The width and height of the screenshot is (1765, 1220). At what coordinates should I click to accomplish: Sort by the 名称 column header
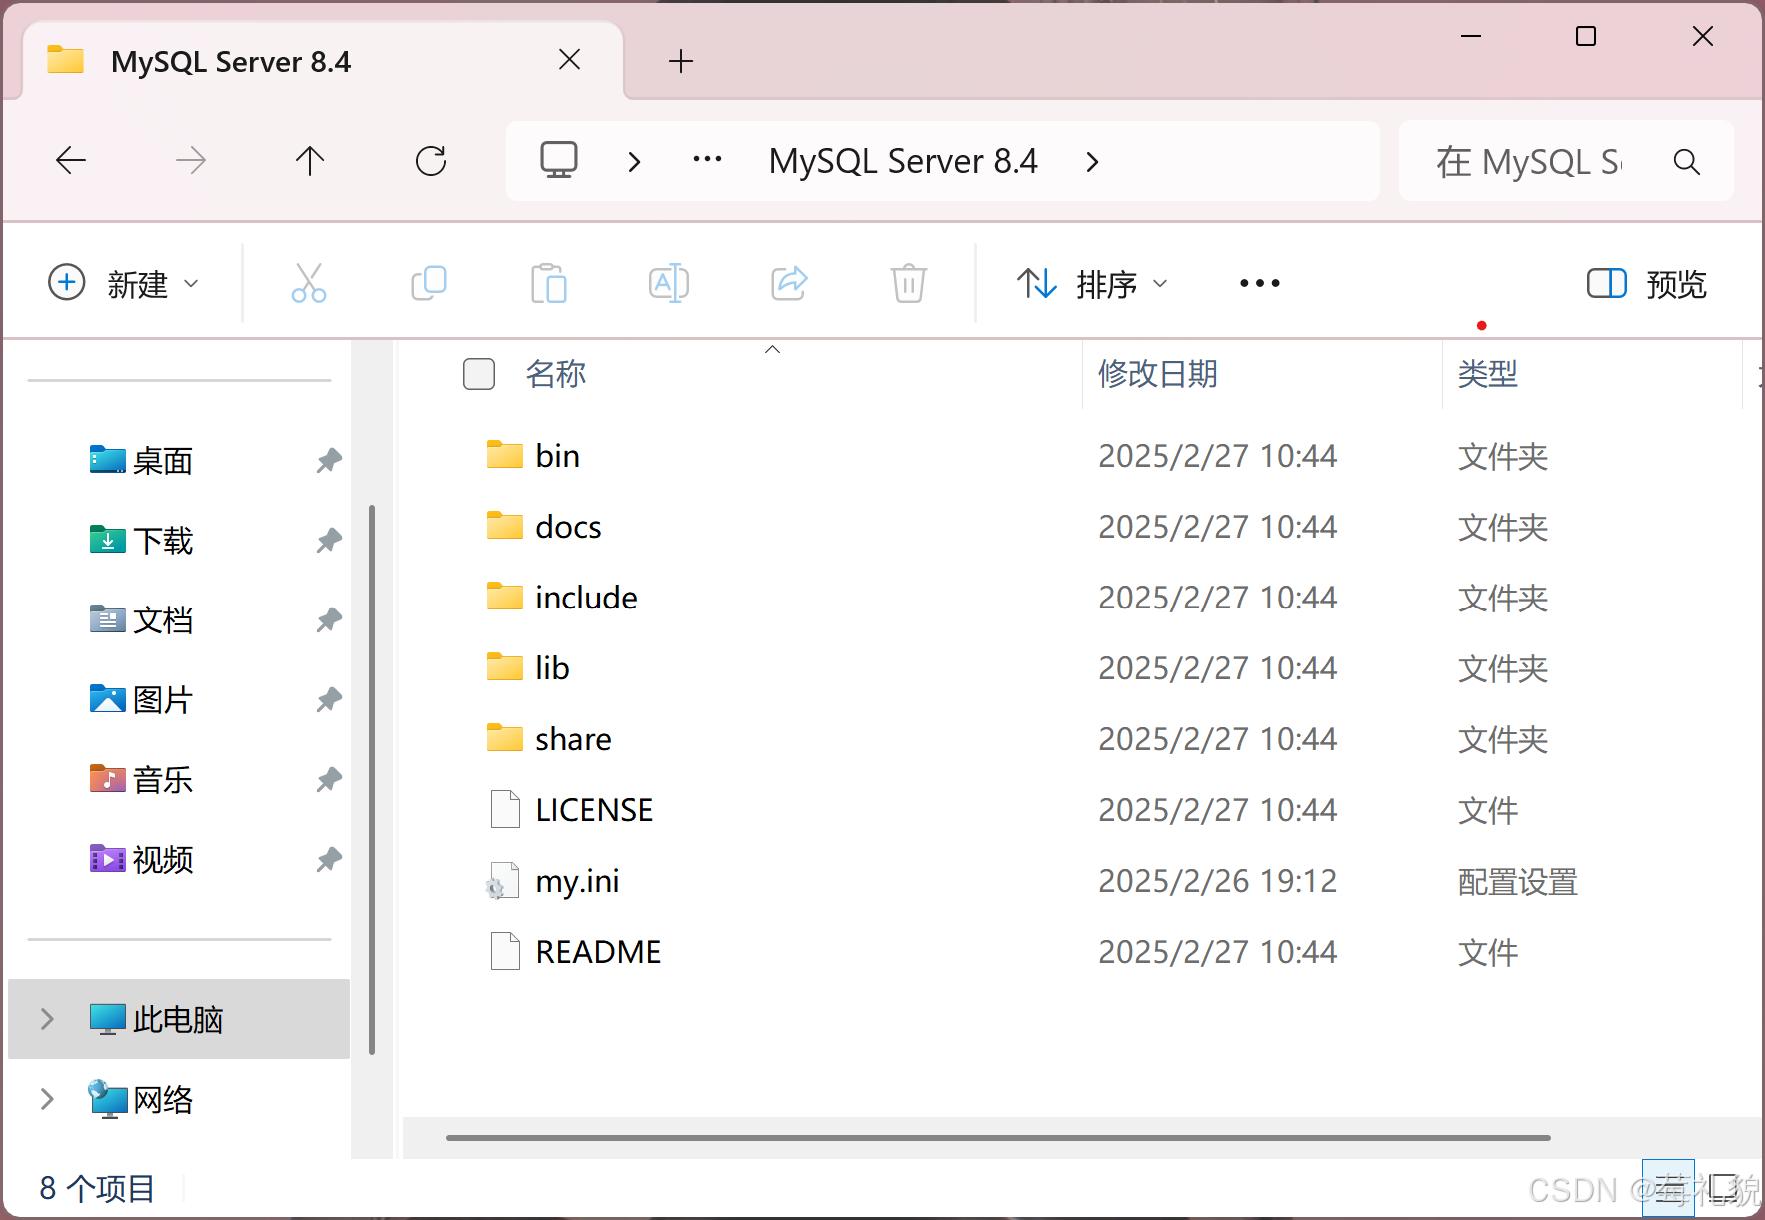click(x=556, y=374)
